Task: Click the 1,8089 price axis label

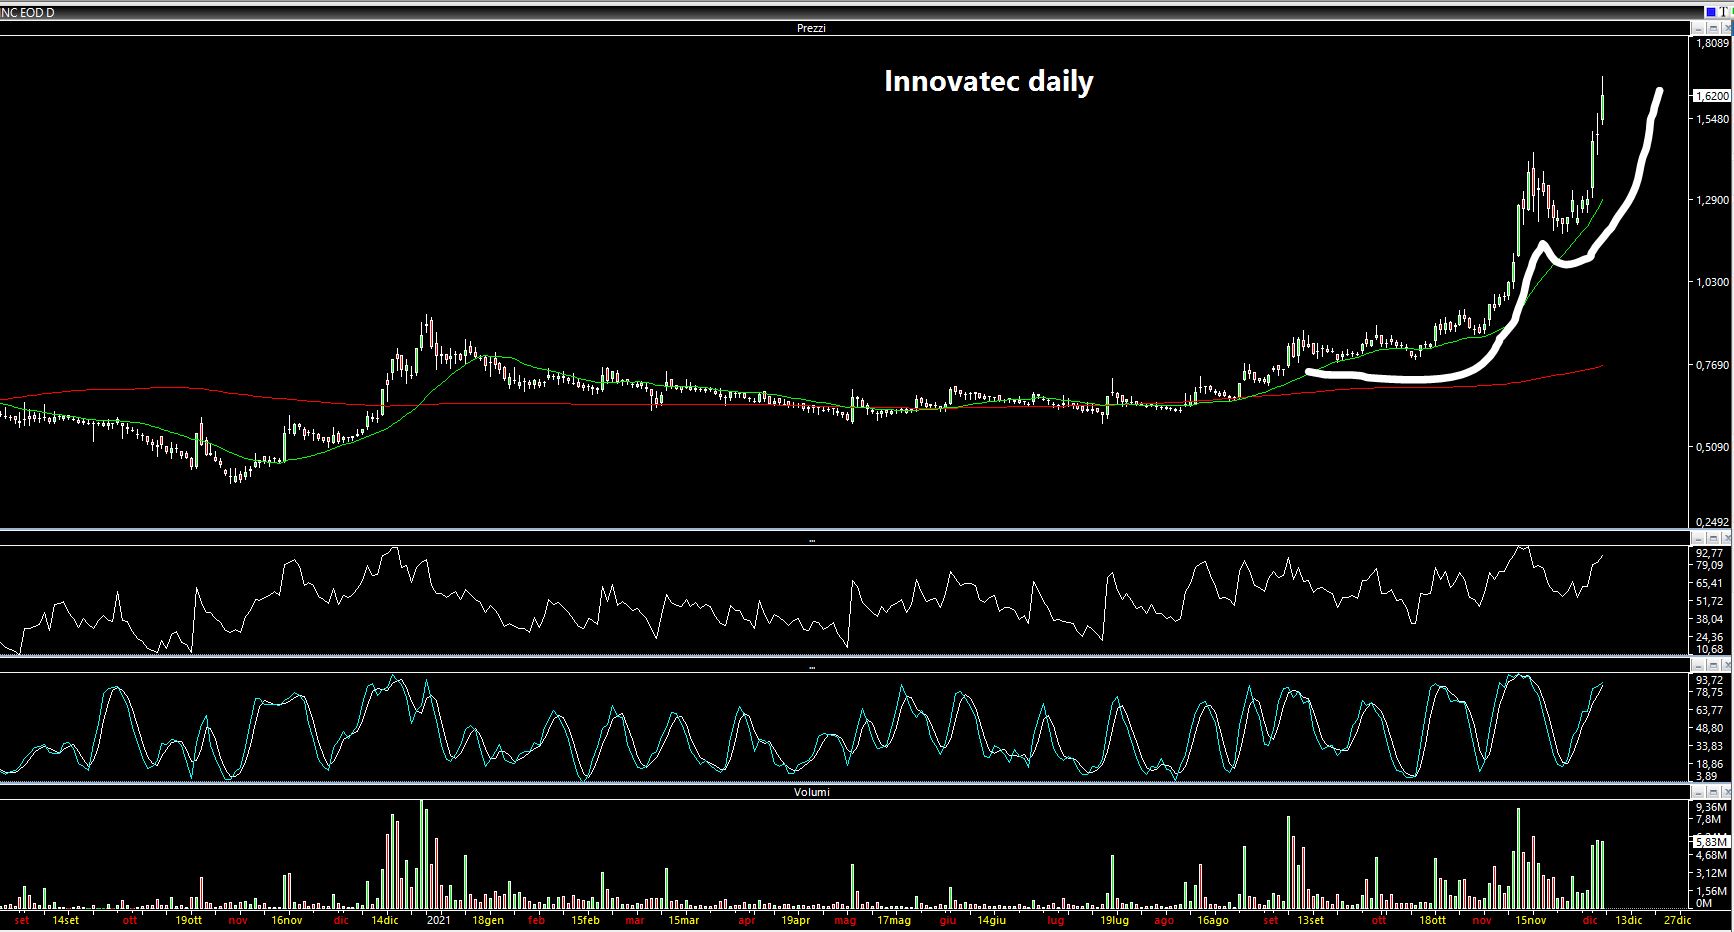Action: coord(1712,43)
